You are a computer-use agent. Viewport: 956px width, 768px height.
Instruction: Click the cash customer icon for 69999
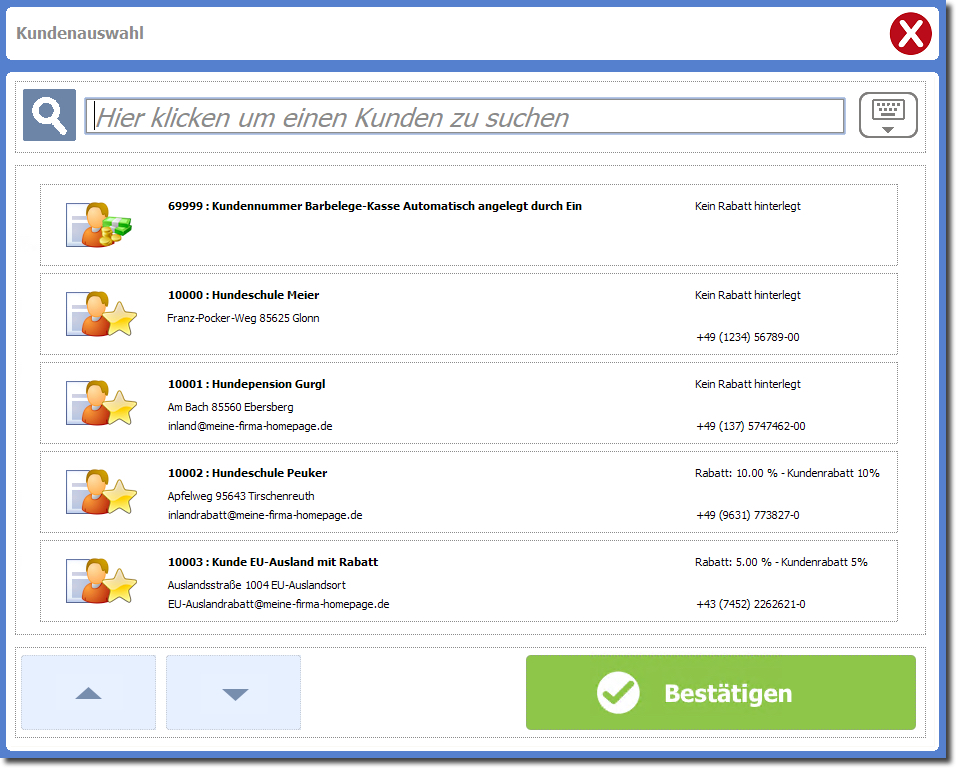(x=99, y=224)
